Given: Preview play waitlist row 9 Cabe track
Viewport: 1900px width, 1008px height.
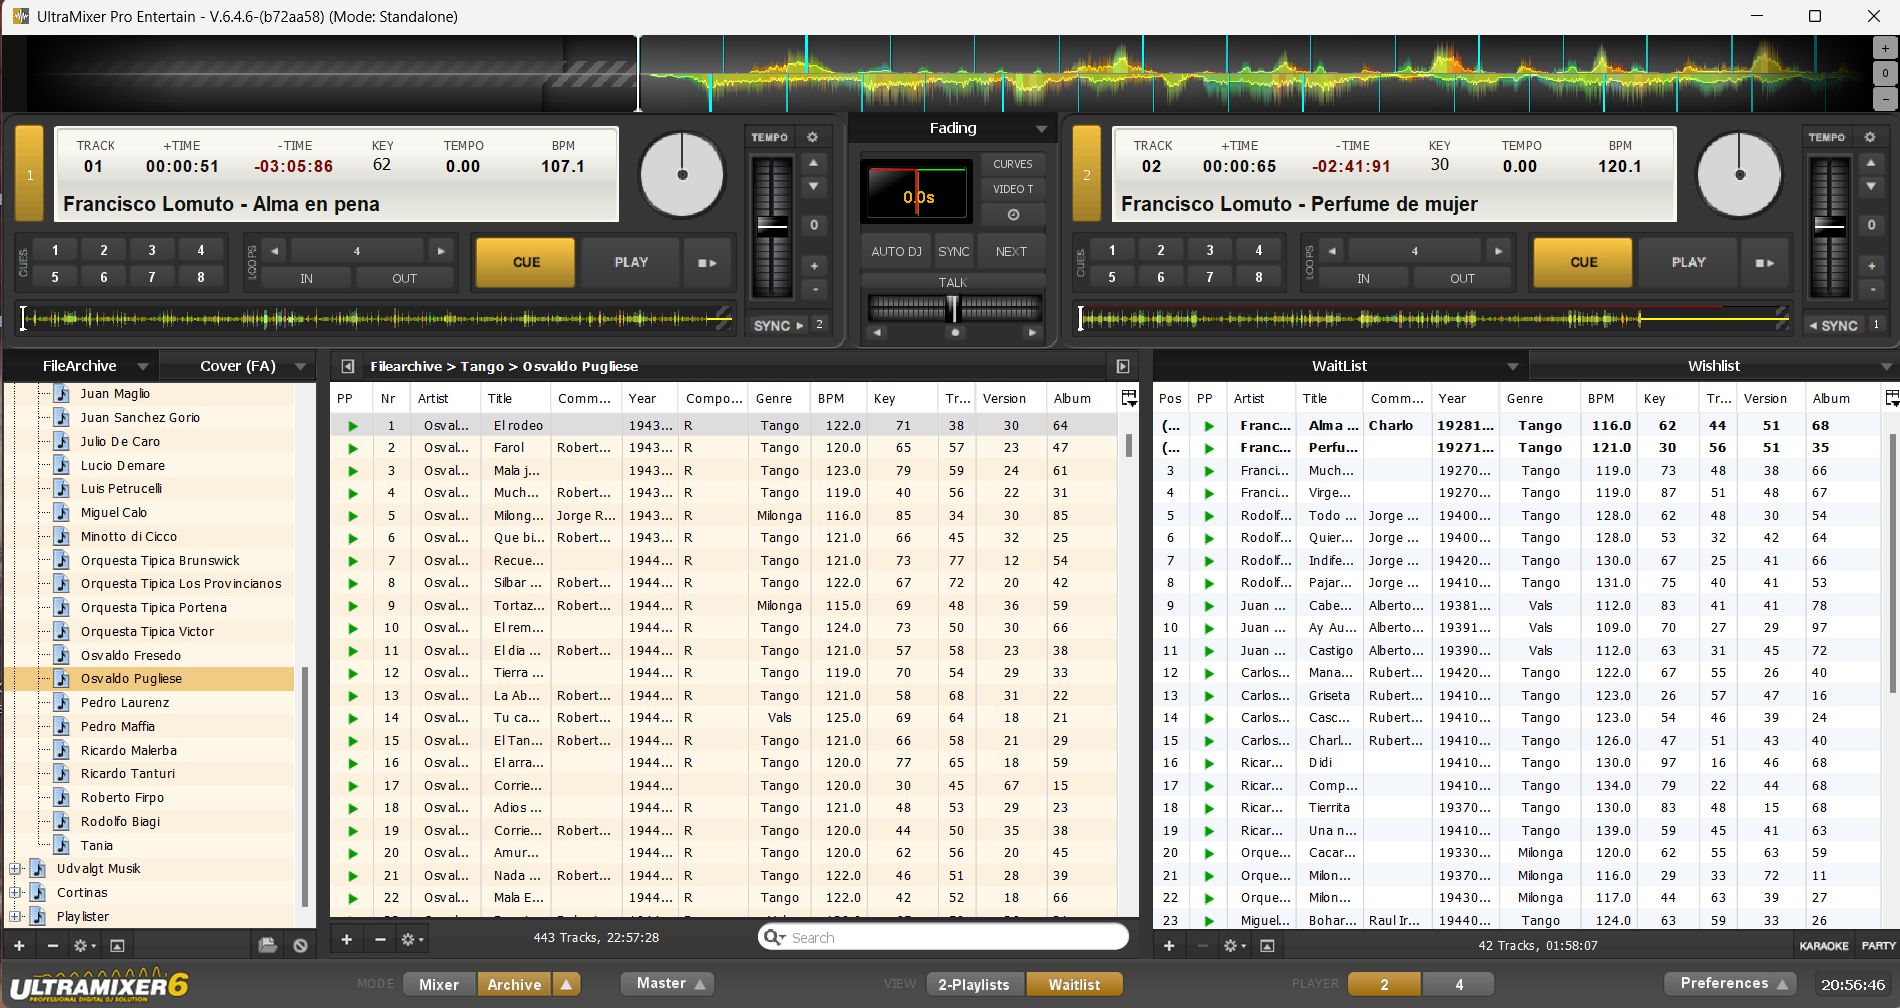Looking at the screenshot, I should point(1209,606).
